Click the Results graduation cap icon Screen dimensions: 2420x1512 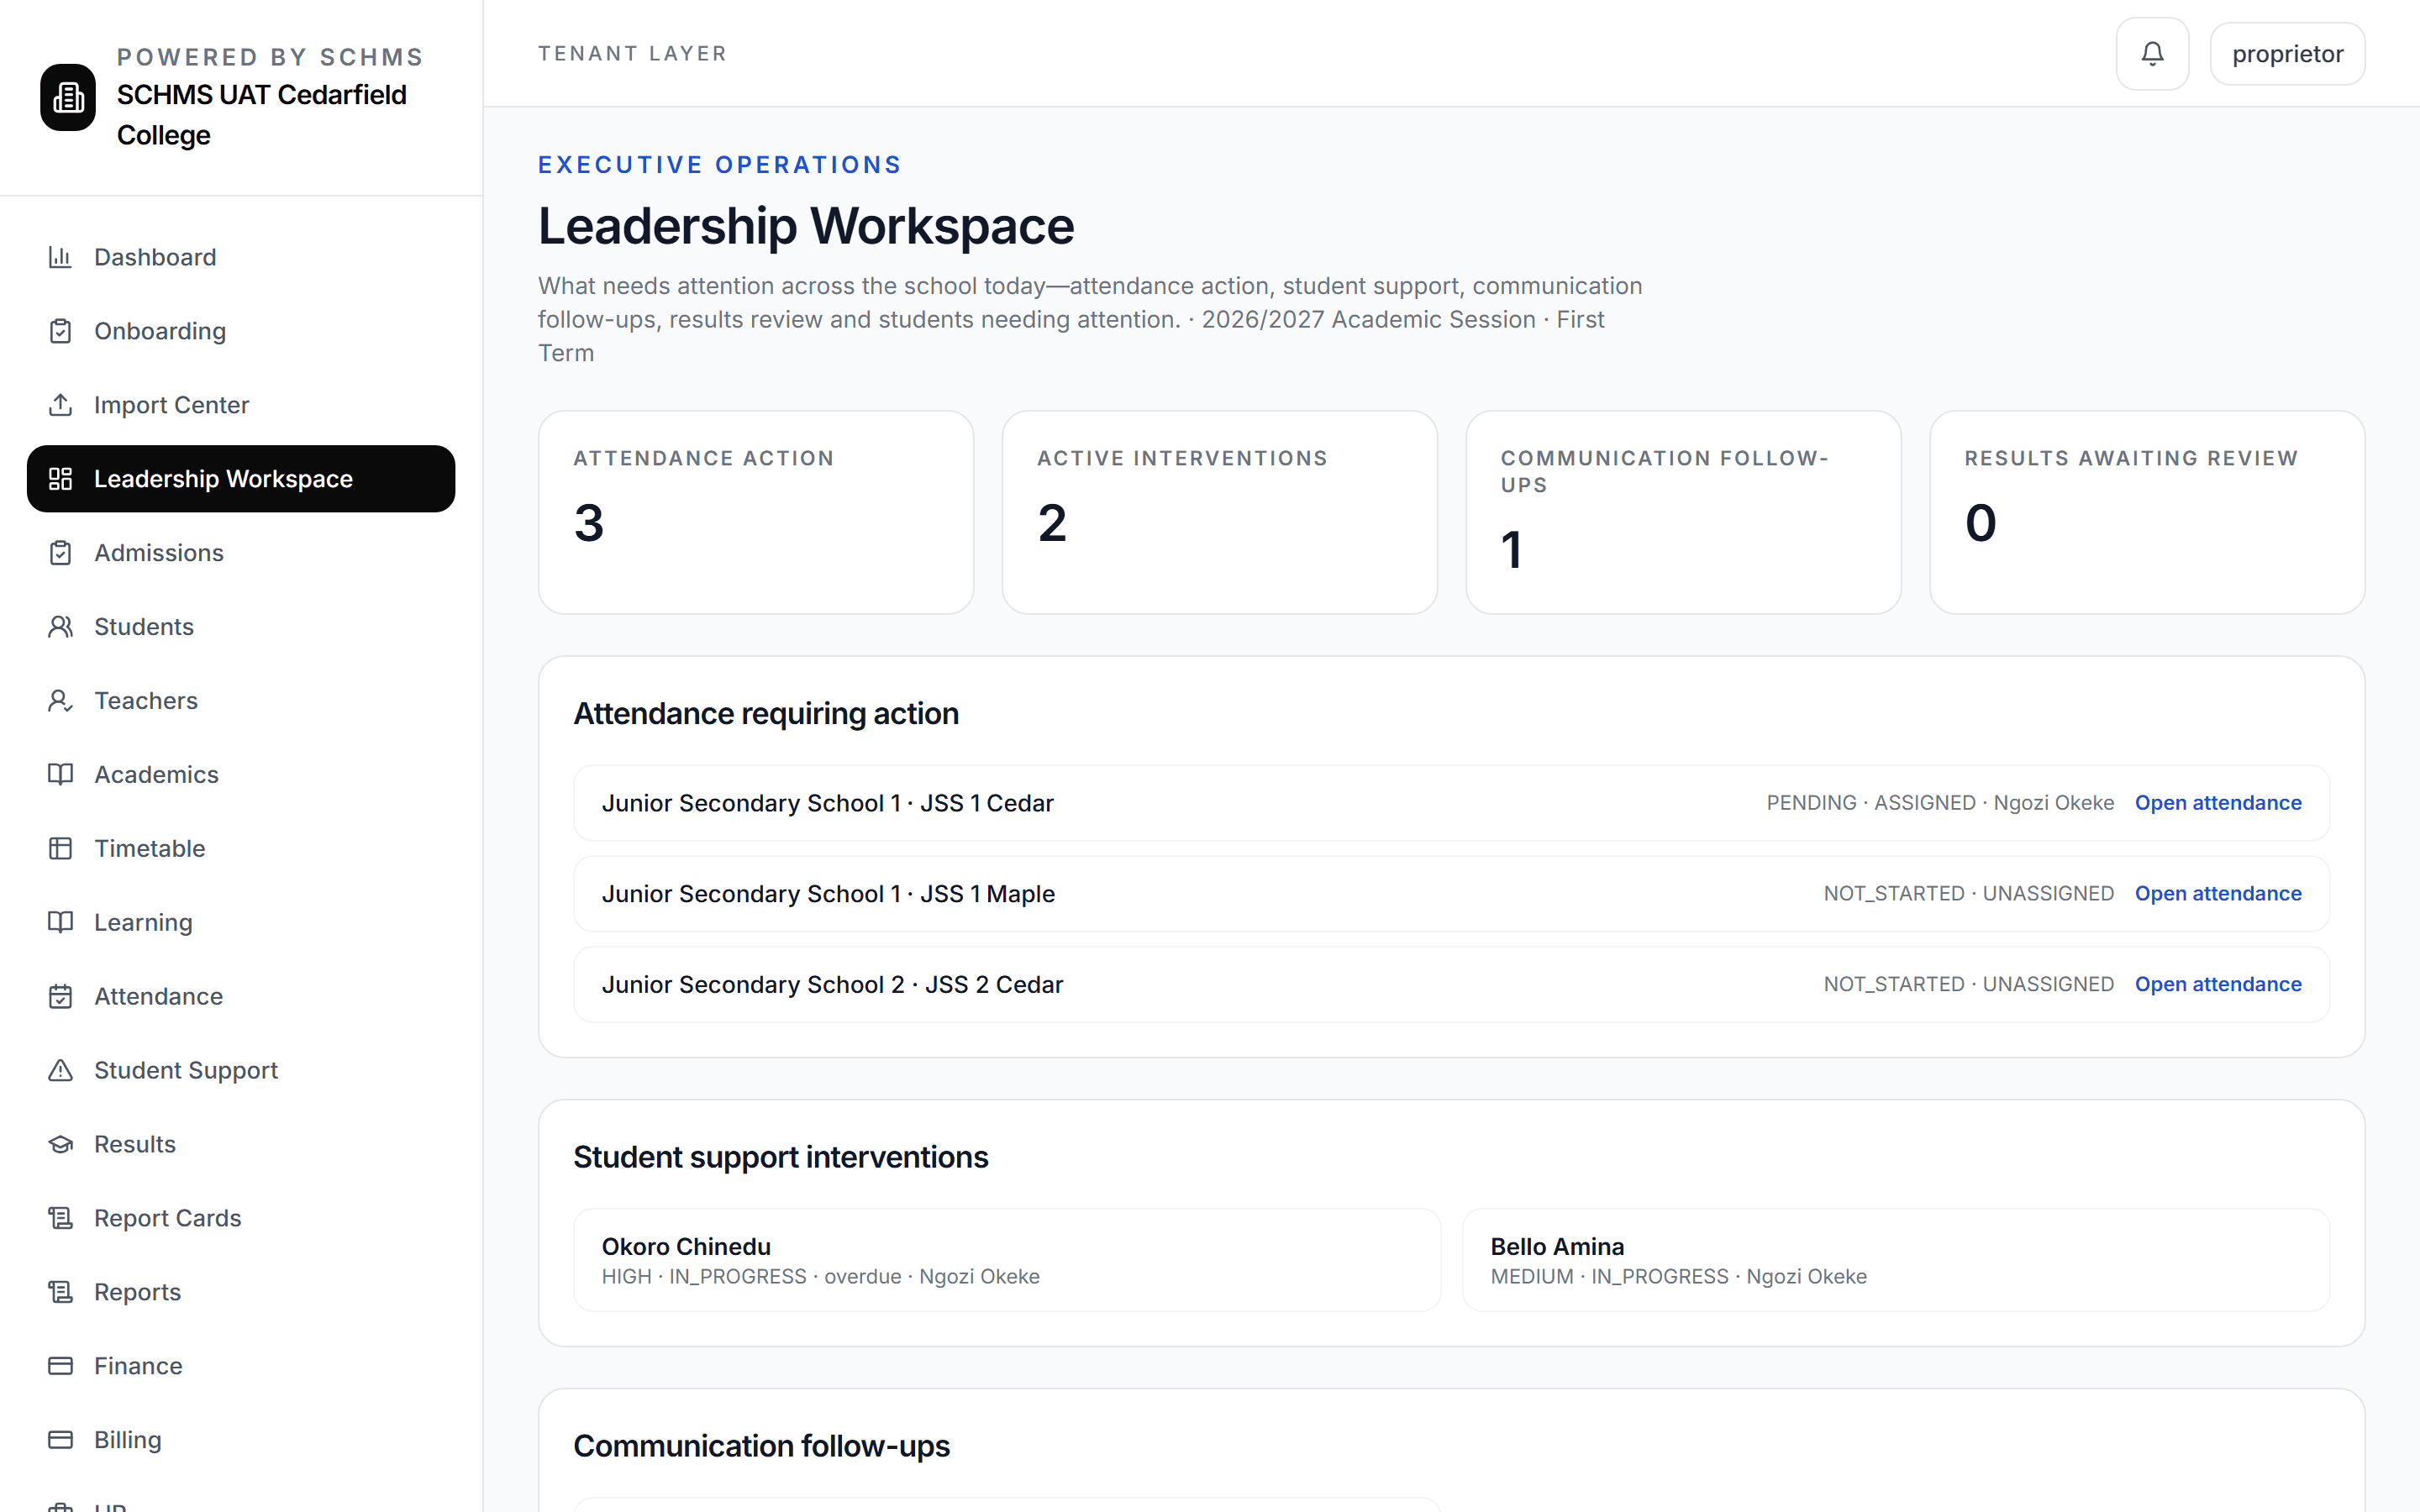pyautogui.click(x=60, y=1145)
